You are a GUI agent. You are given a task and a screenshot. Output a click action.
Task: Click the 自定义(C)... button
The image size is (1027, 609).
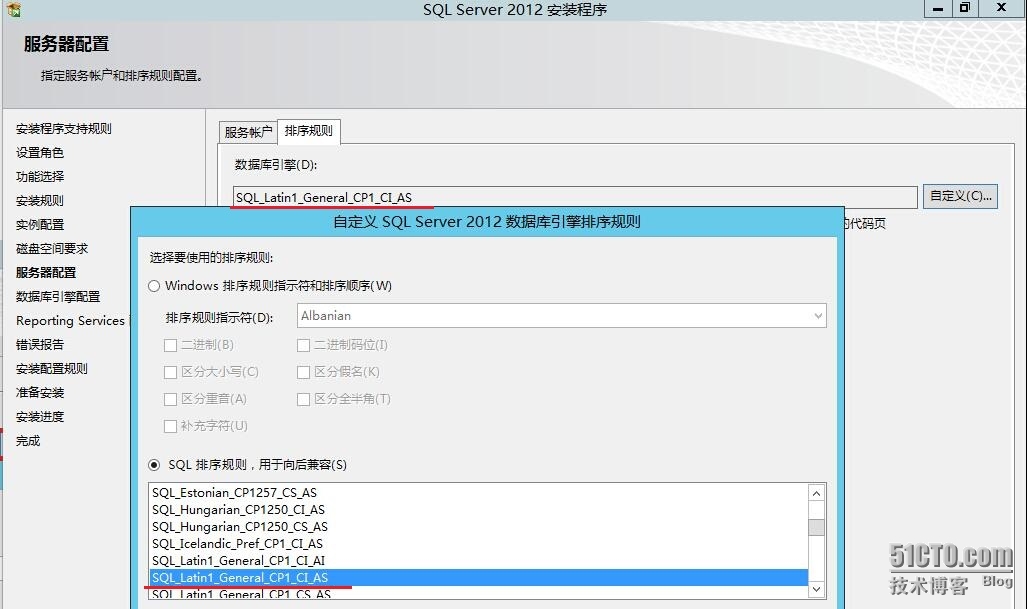coord(960,196)
